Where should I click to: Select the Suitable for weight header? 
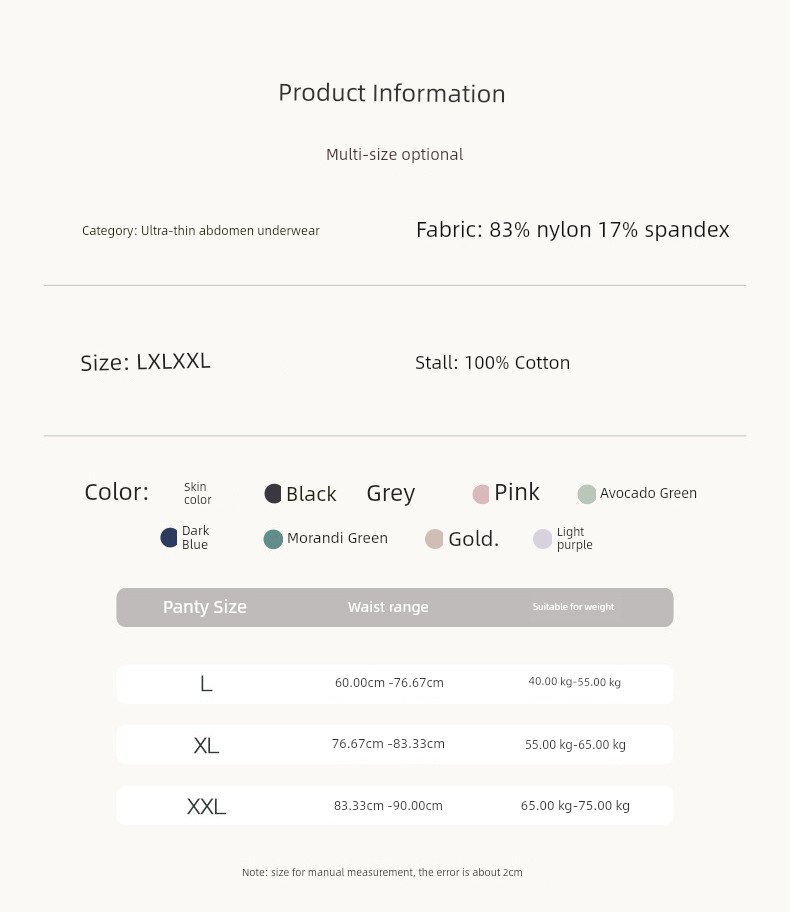coord(573,607)
